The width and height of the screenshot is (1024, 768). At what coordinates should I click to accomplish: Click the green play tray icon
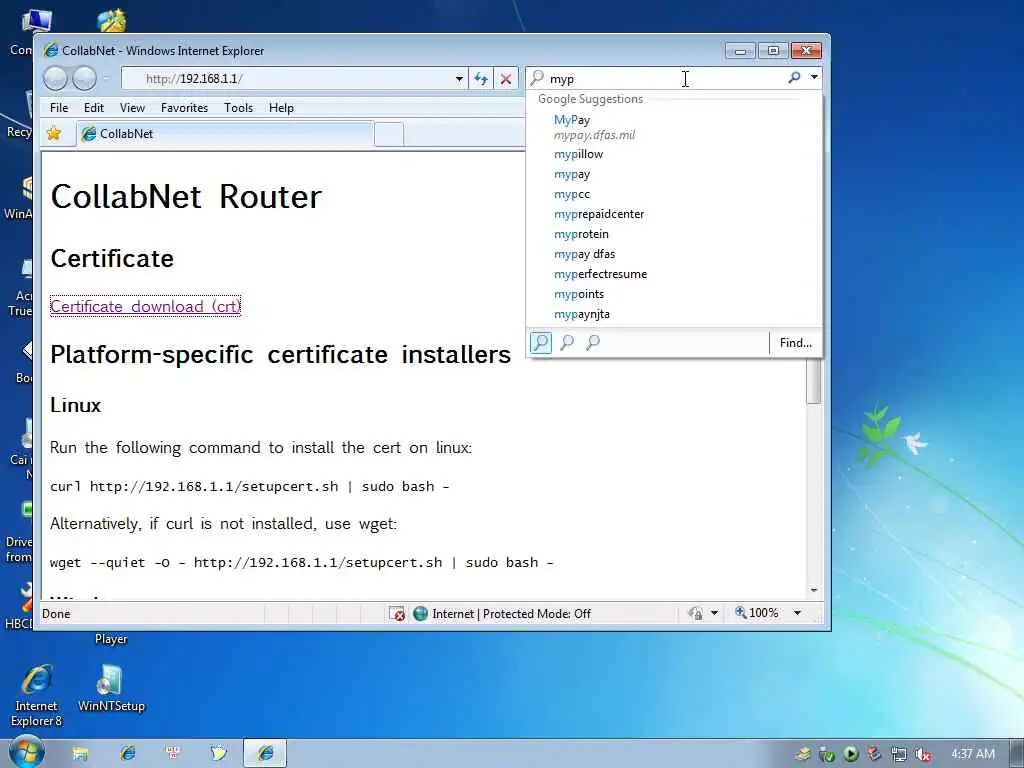[851, 754]
